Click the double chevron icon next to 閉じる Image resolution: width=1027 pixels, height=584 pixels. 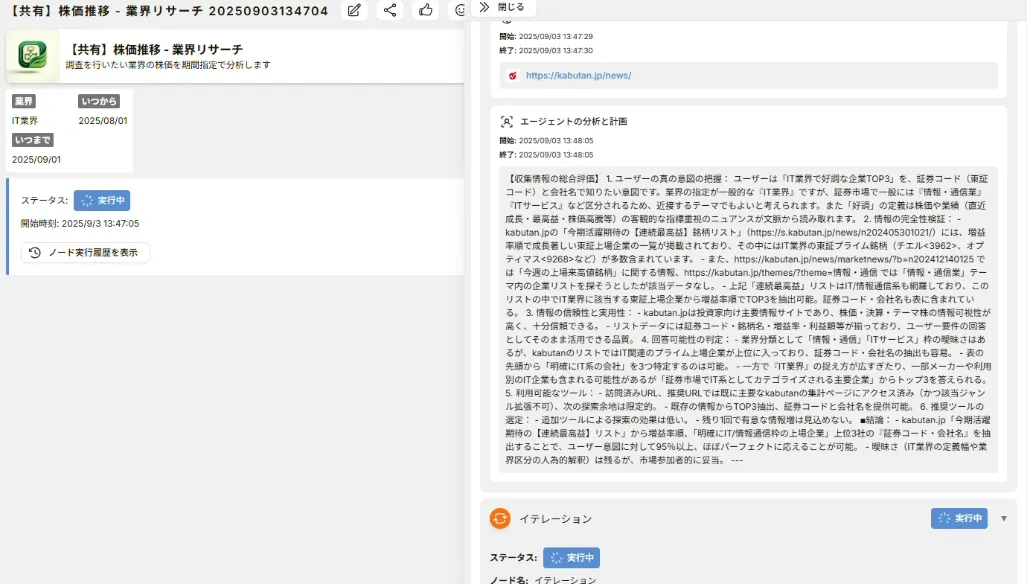point(484,7)
